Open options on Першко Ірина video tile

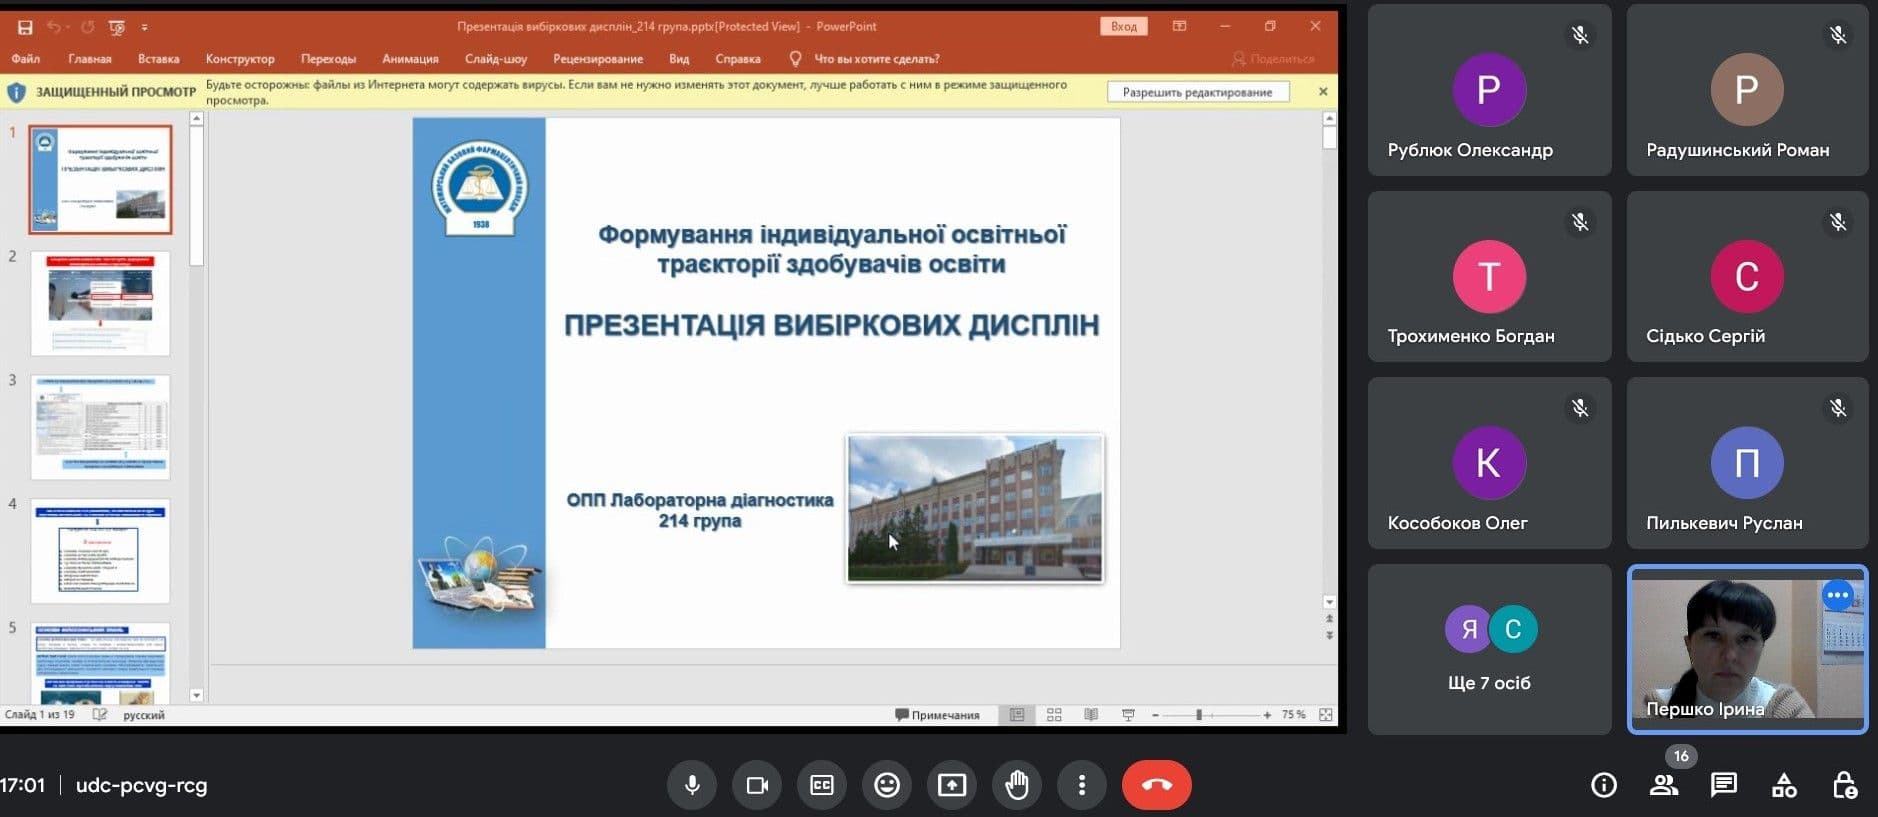pos(1838,595)
